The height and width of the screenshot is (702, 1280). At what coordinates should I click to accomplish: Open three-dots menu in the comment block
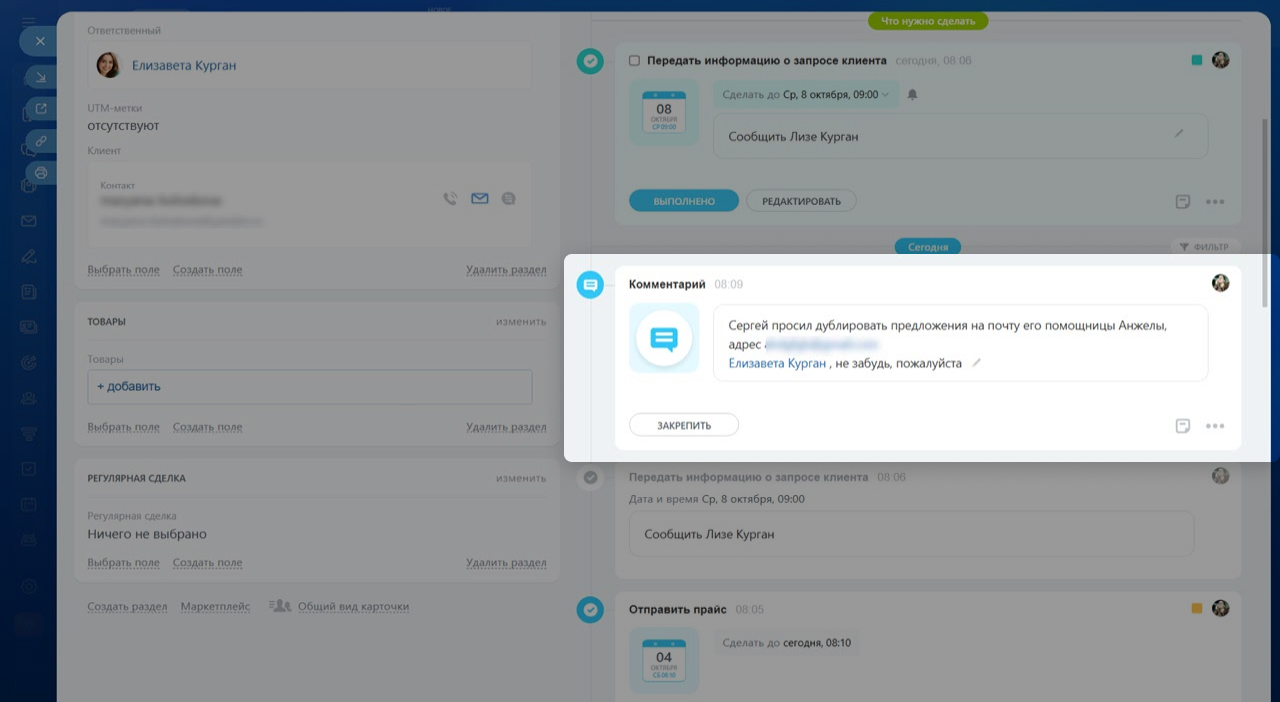point(1215,426)
